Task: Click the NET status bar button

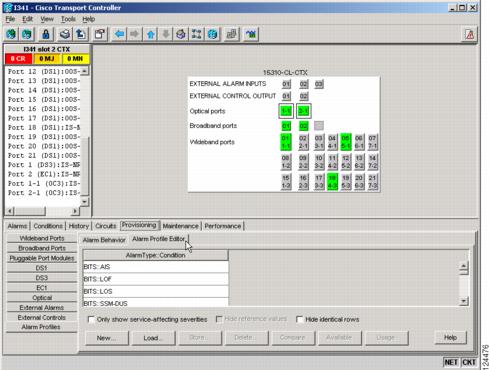Action: tap(451, 362)
